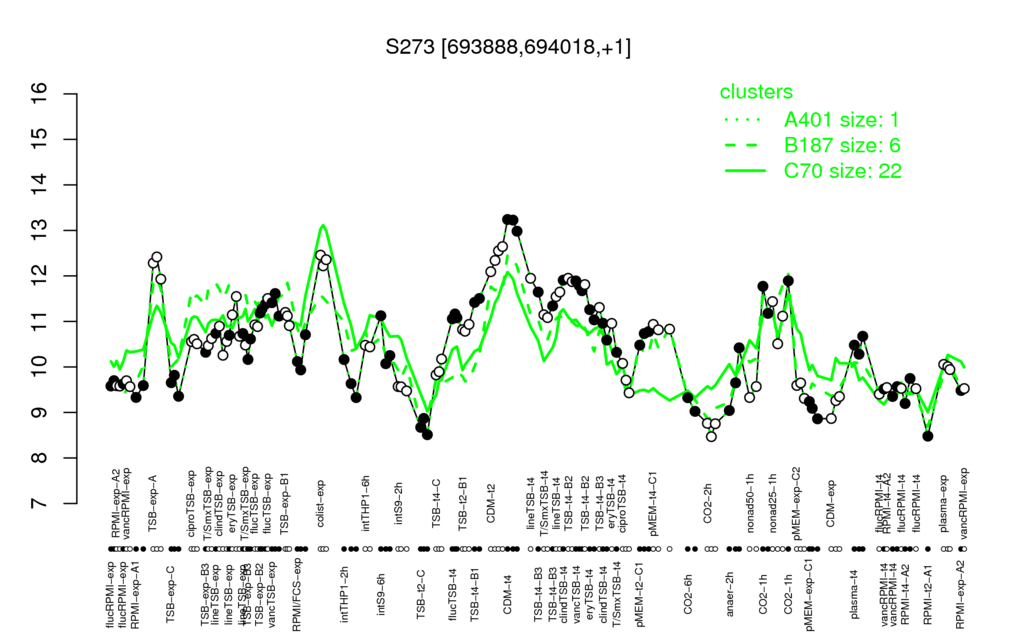Click the y-axis label 16
1024x640 pixels.
point(40,94)
